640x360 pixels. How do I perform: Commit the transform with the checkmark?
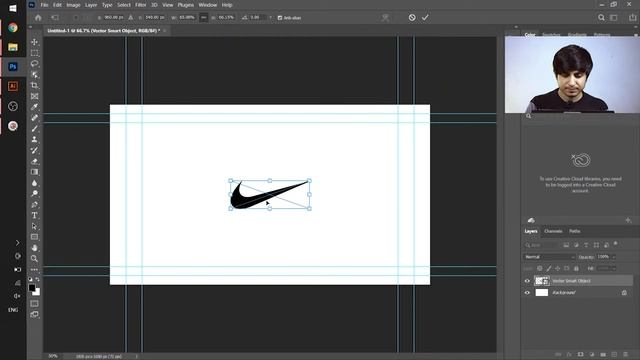425,18
